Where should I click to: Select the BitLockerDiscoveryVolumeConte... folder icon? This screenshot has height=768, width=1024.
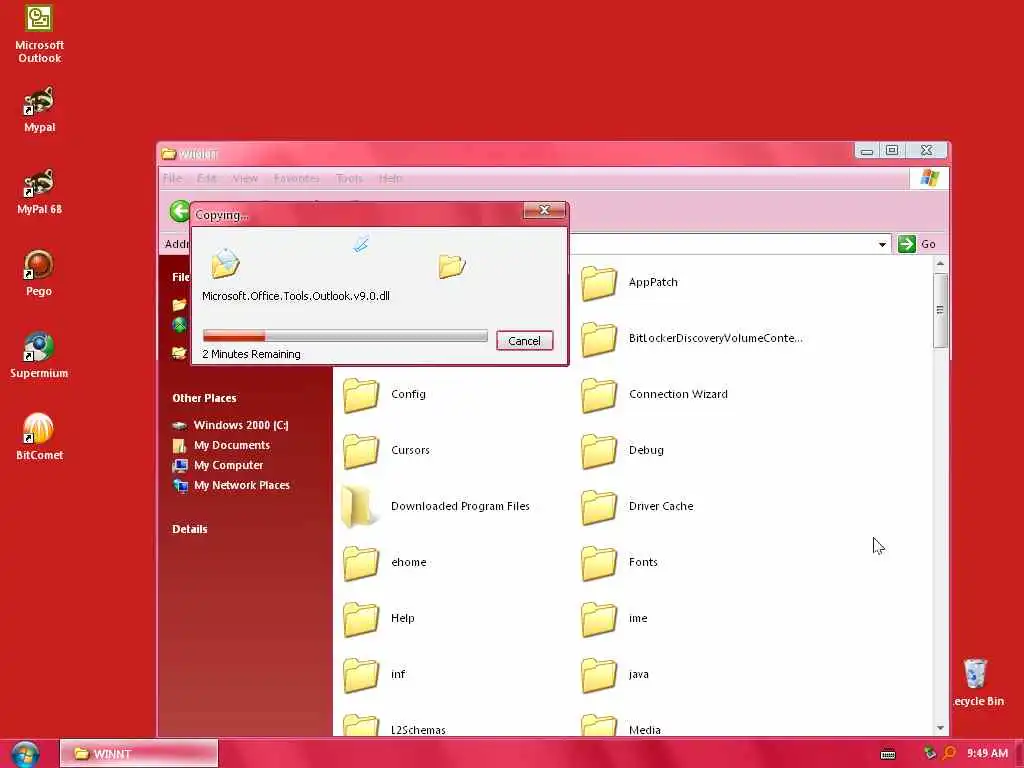(x=599, y=339)
